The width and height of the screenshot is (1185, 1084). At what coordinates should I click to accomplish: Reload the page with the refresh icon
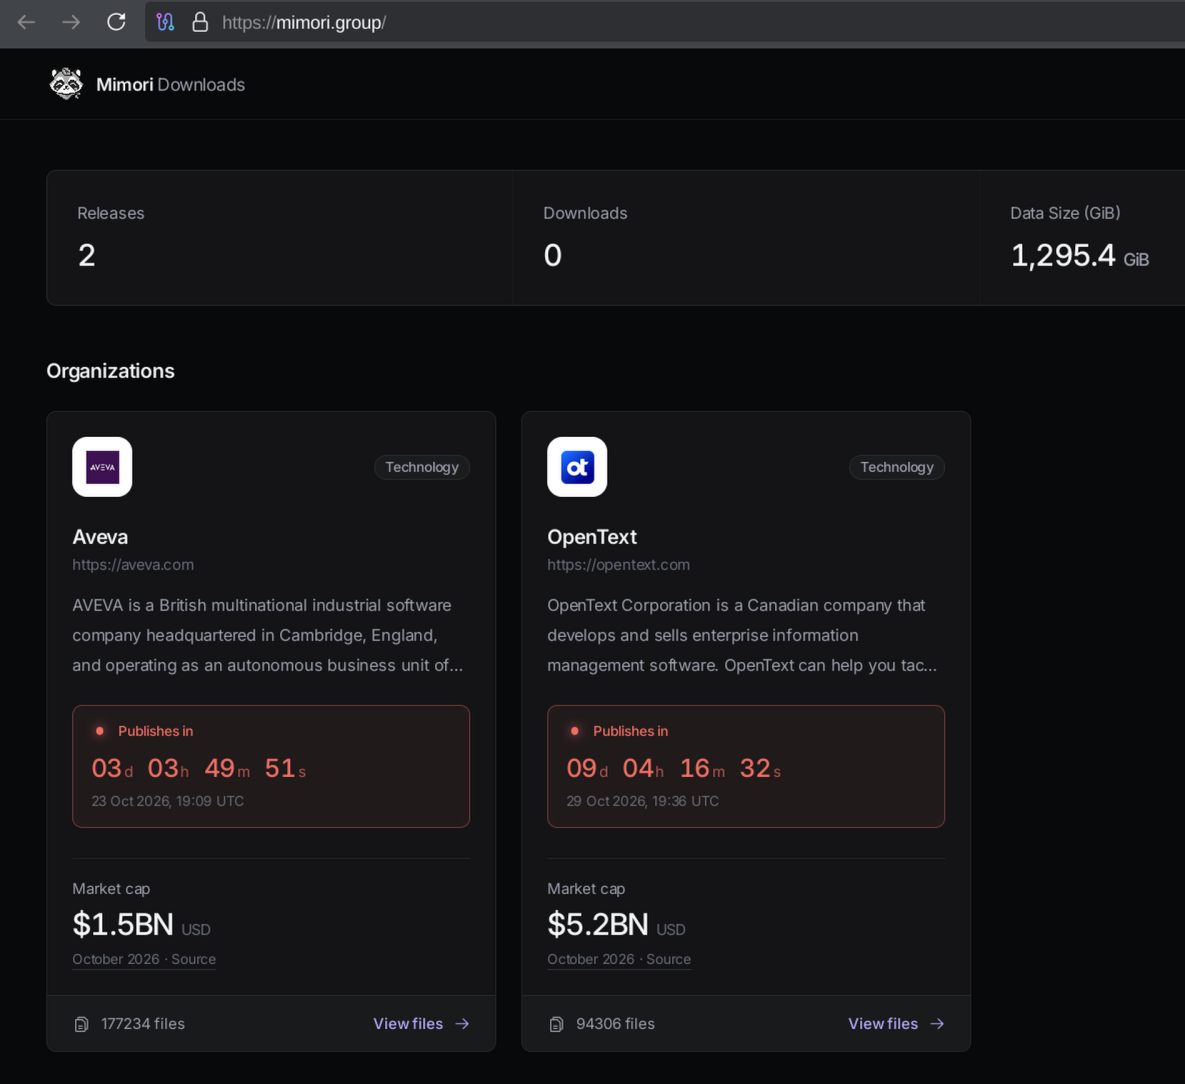click(x=116, y=22)
